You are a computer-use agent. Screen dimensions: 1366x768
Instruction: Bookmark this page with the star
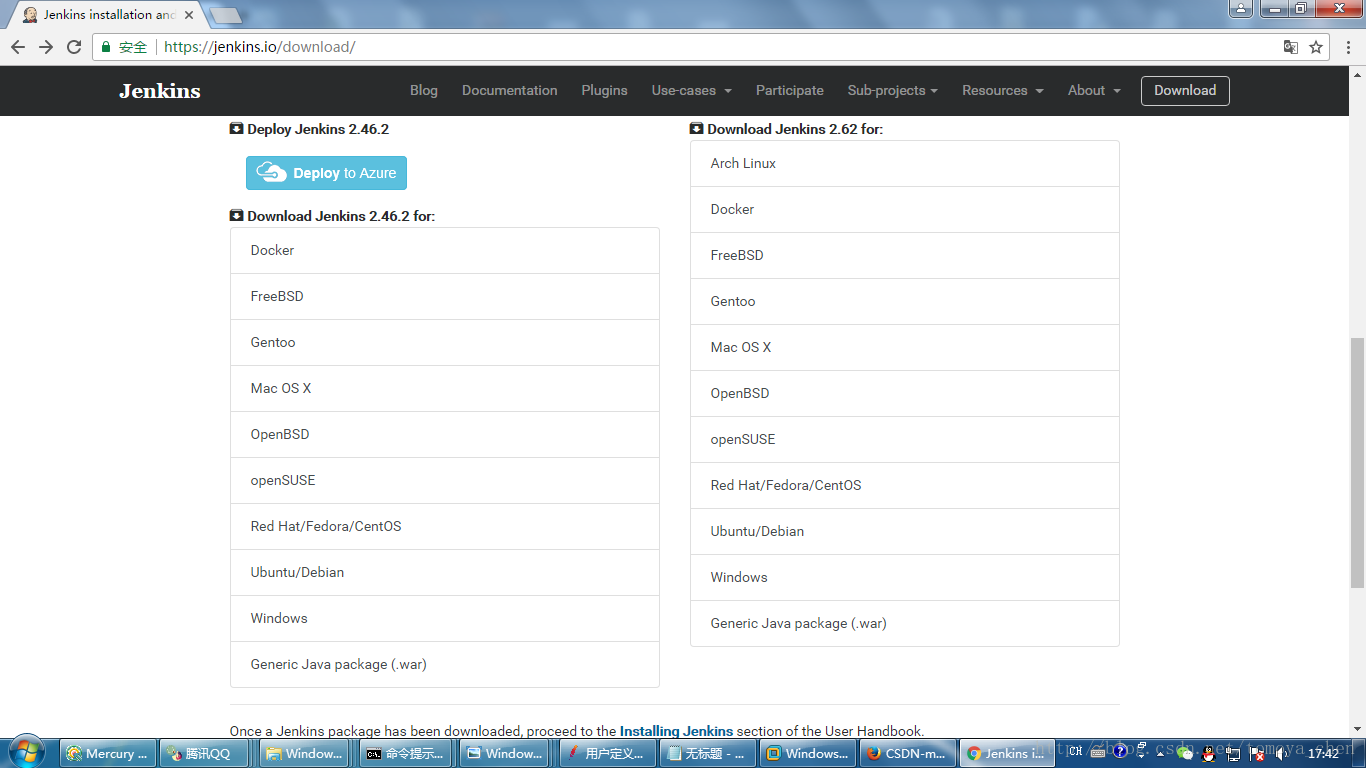(x=1316, y=47)
